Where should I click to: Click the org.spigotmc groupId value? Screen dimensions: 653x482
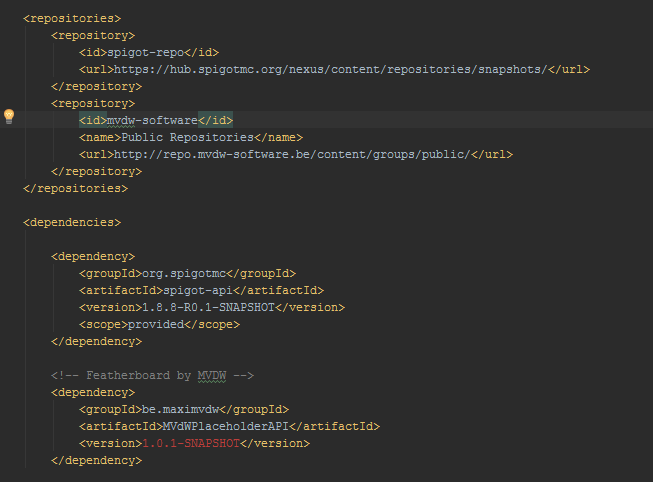point(184,273)
